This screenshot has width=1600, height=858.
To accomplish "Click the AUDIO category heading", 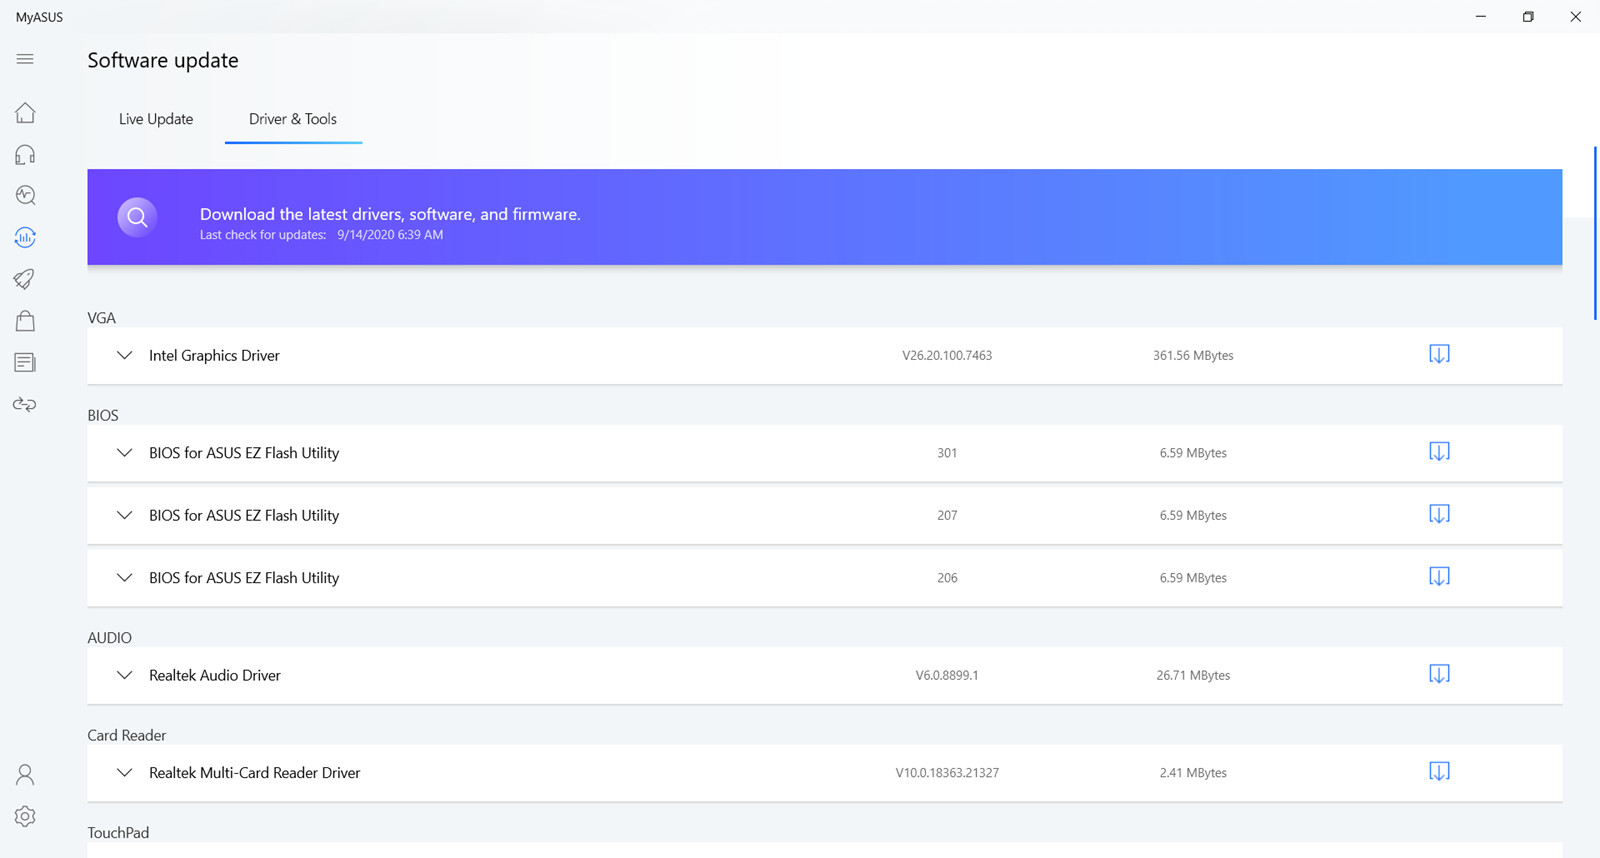I will pos(109,638).
